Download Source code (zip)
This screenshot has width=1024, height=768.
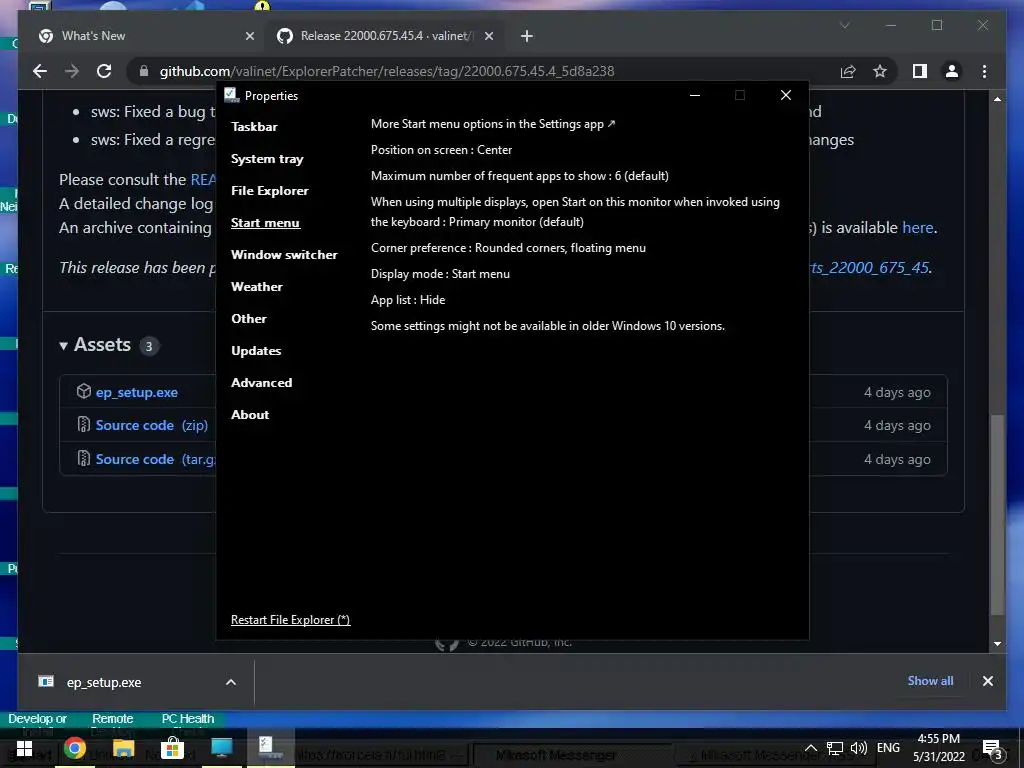[x=152, y=425]
